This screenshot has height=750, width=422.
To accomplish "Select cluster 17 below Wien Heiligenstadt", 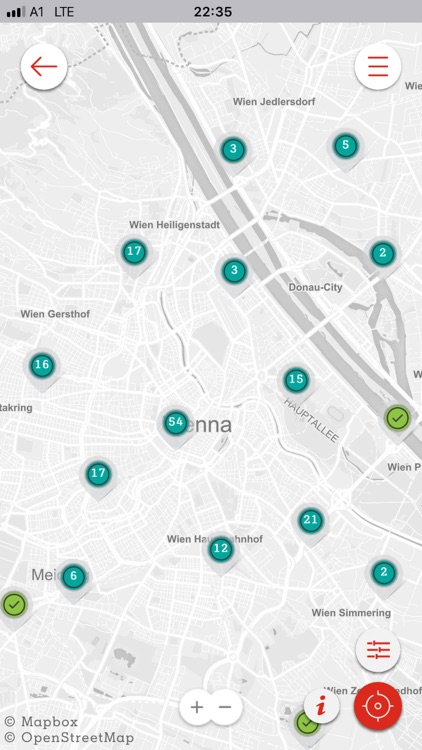I will coord(134,252).
